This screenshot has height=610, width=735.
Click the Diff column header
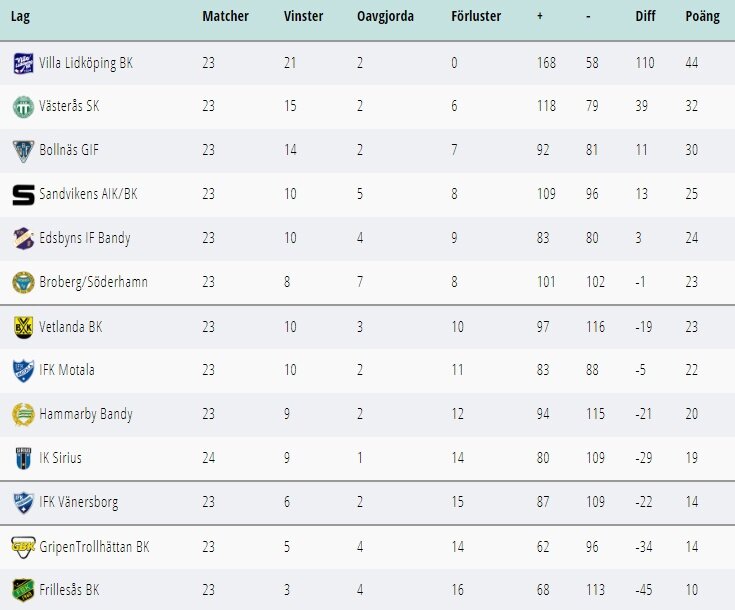[x=645, y=16]
